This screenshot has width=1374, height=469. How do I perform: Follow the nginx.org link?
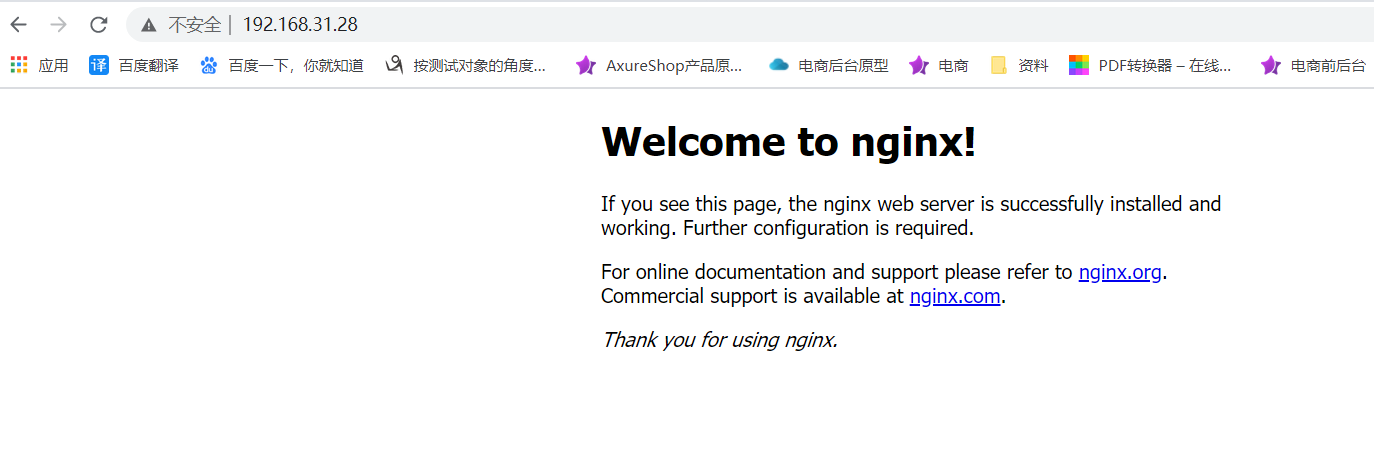pos(1120,272)
